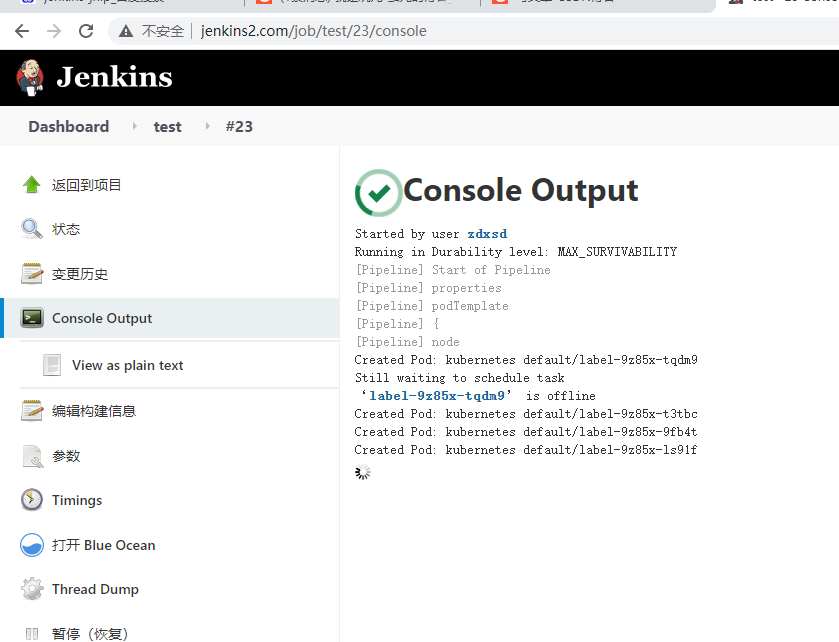This screenshot has width=839, height=642.
Task: Click the 参数 document icon
Action: coord(32,456)
